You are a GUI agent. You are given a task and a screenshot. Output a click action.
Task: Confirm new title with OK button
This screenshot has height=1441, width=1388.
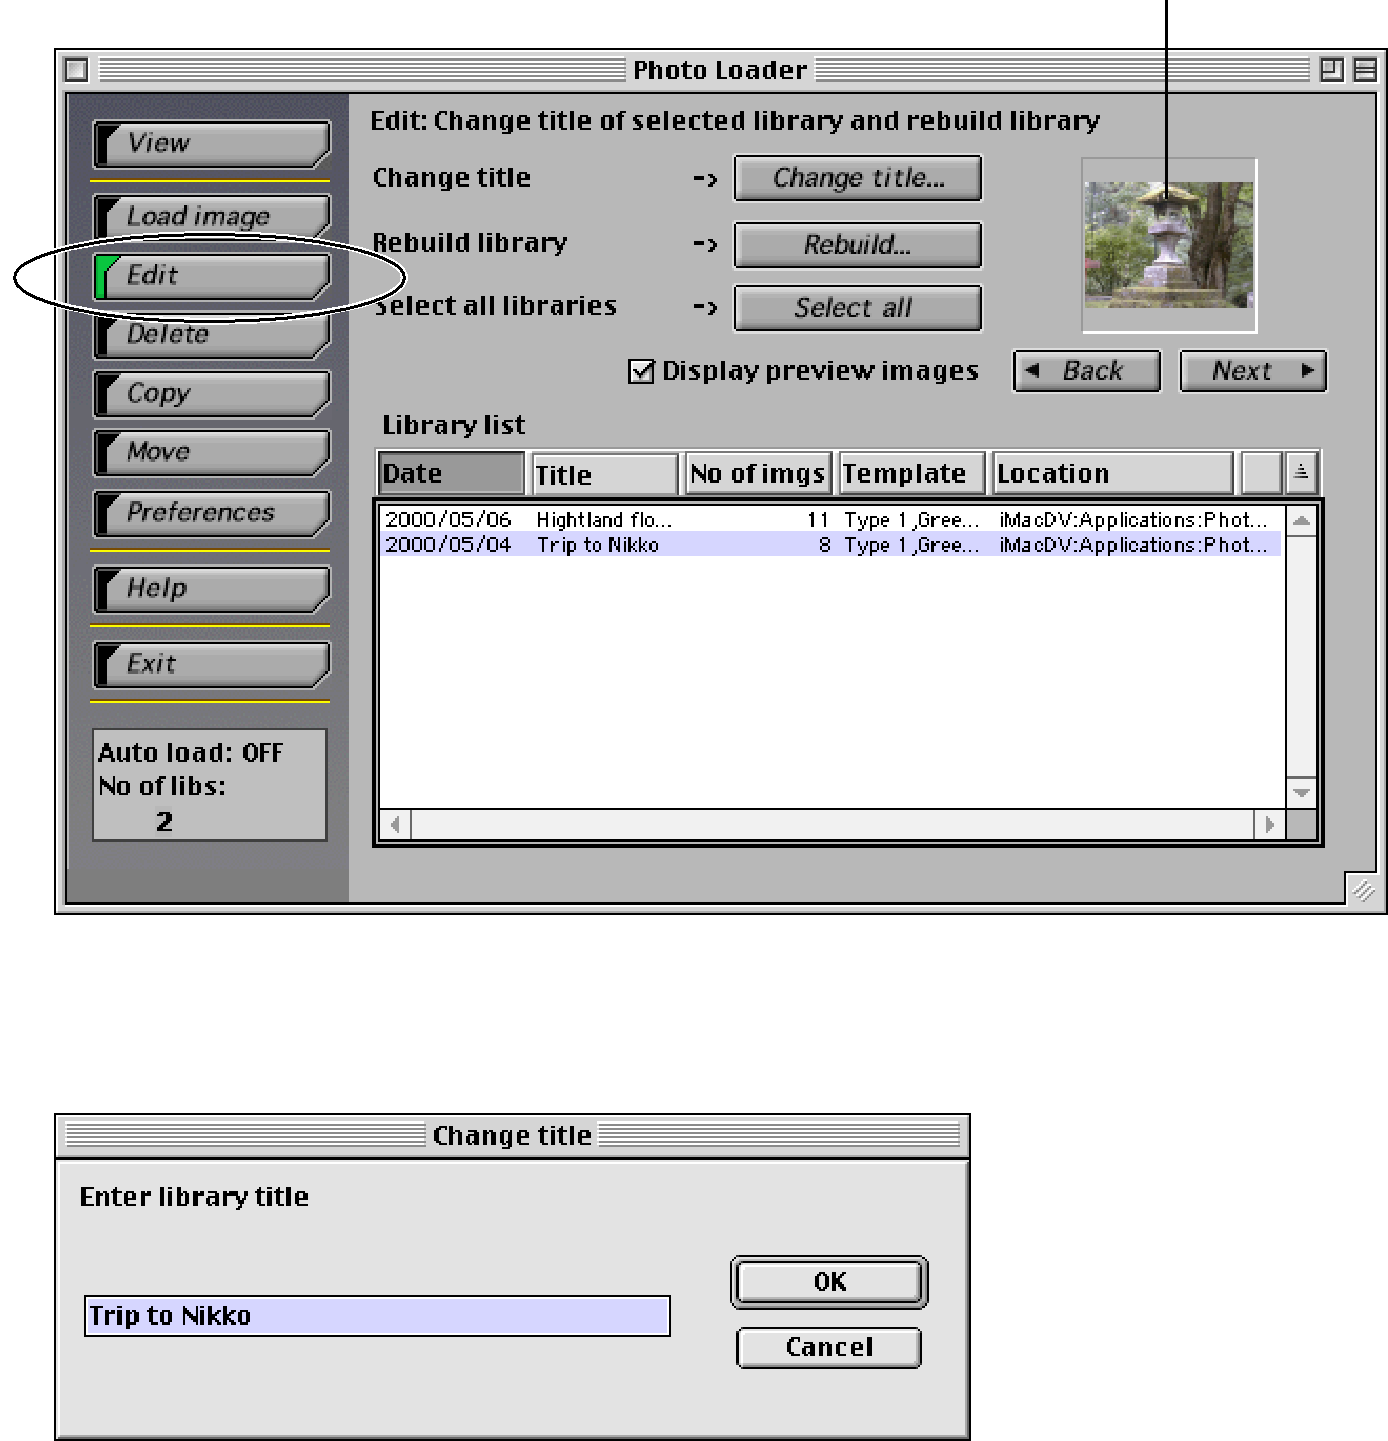(x=829, y=1283)
